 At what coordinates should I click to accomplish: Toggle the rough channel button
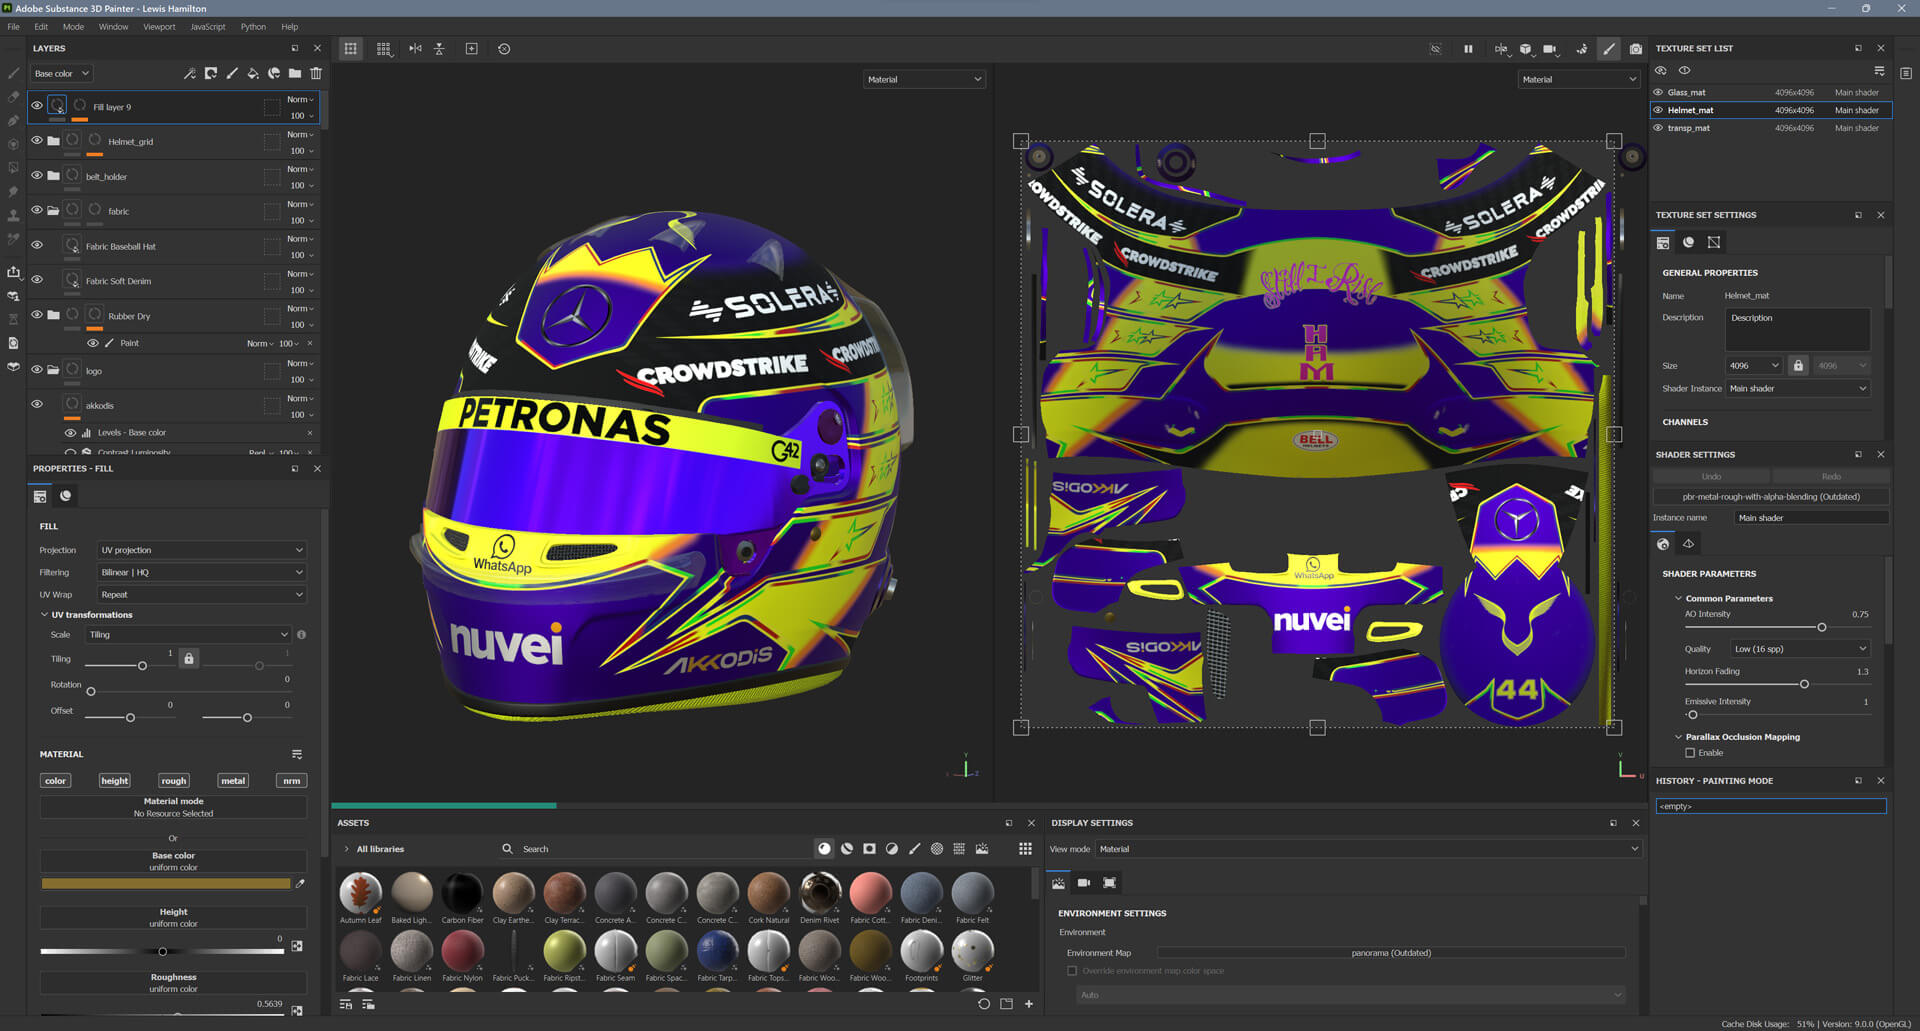click(174, 781)
